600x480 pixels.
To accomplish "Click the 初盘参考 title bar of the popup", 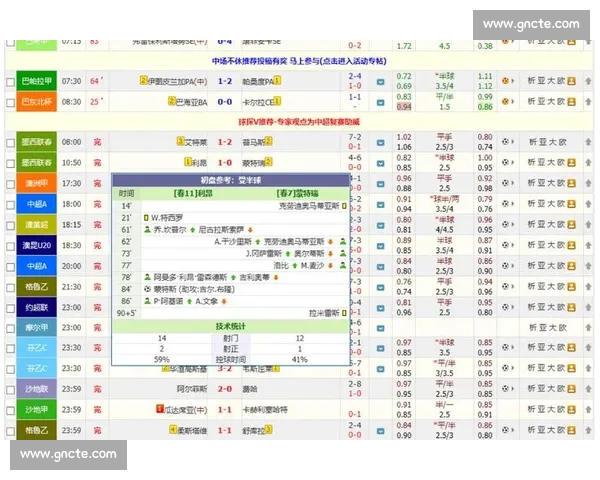I will click(x=231, y=181).
